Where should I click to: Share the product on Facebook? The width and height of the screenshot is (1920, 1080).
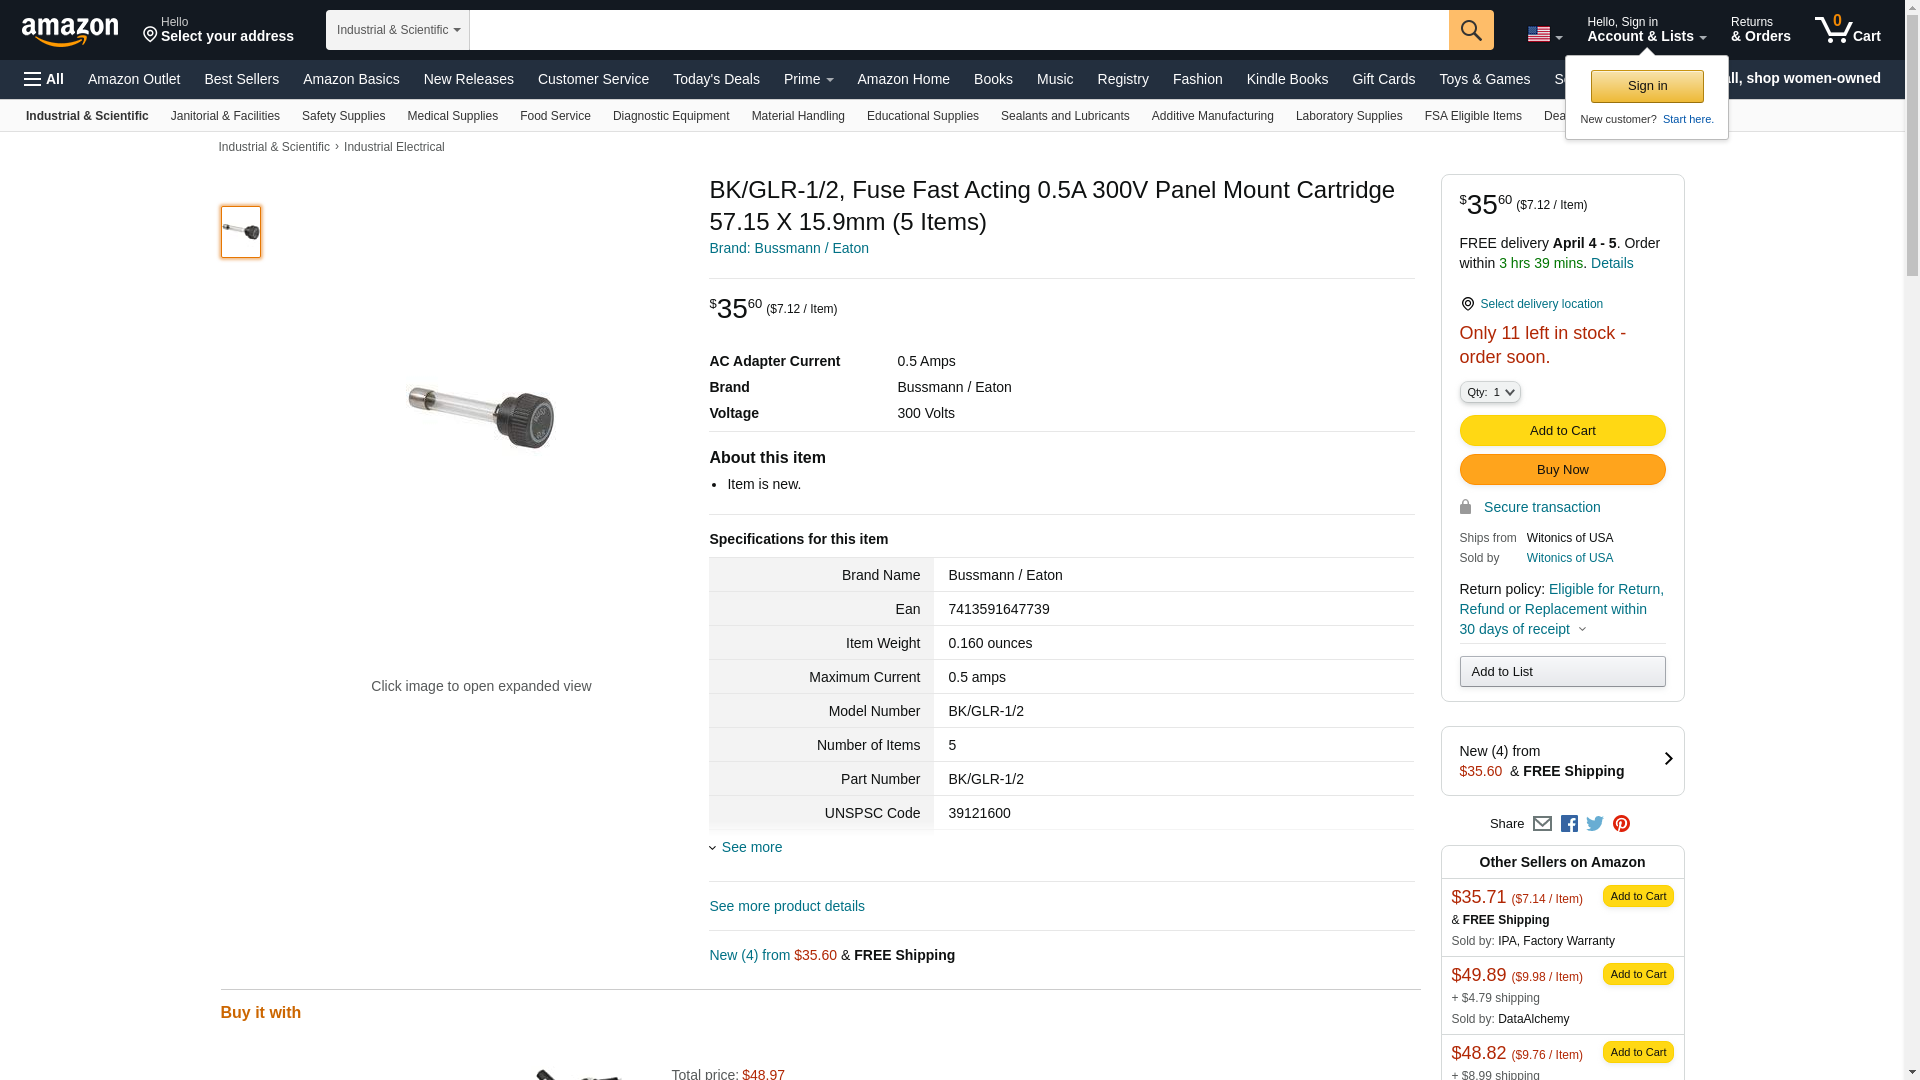click(1569, 824)
